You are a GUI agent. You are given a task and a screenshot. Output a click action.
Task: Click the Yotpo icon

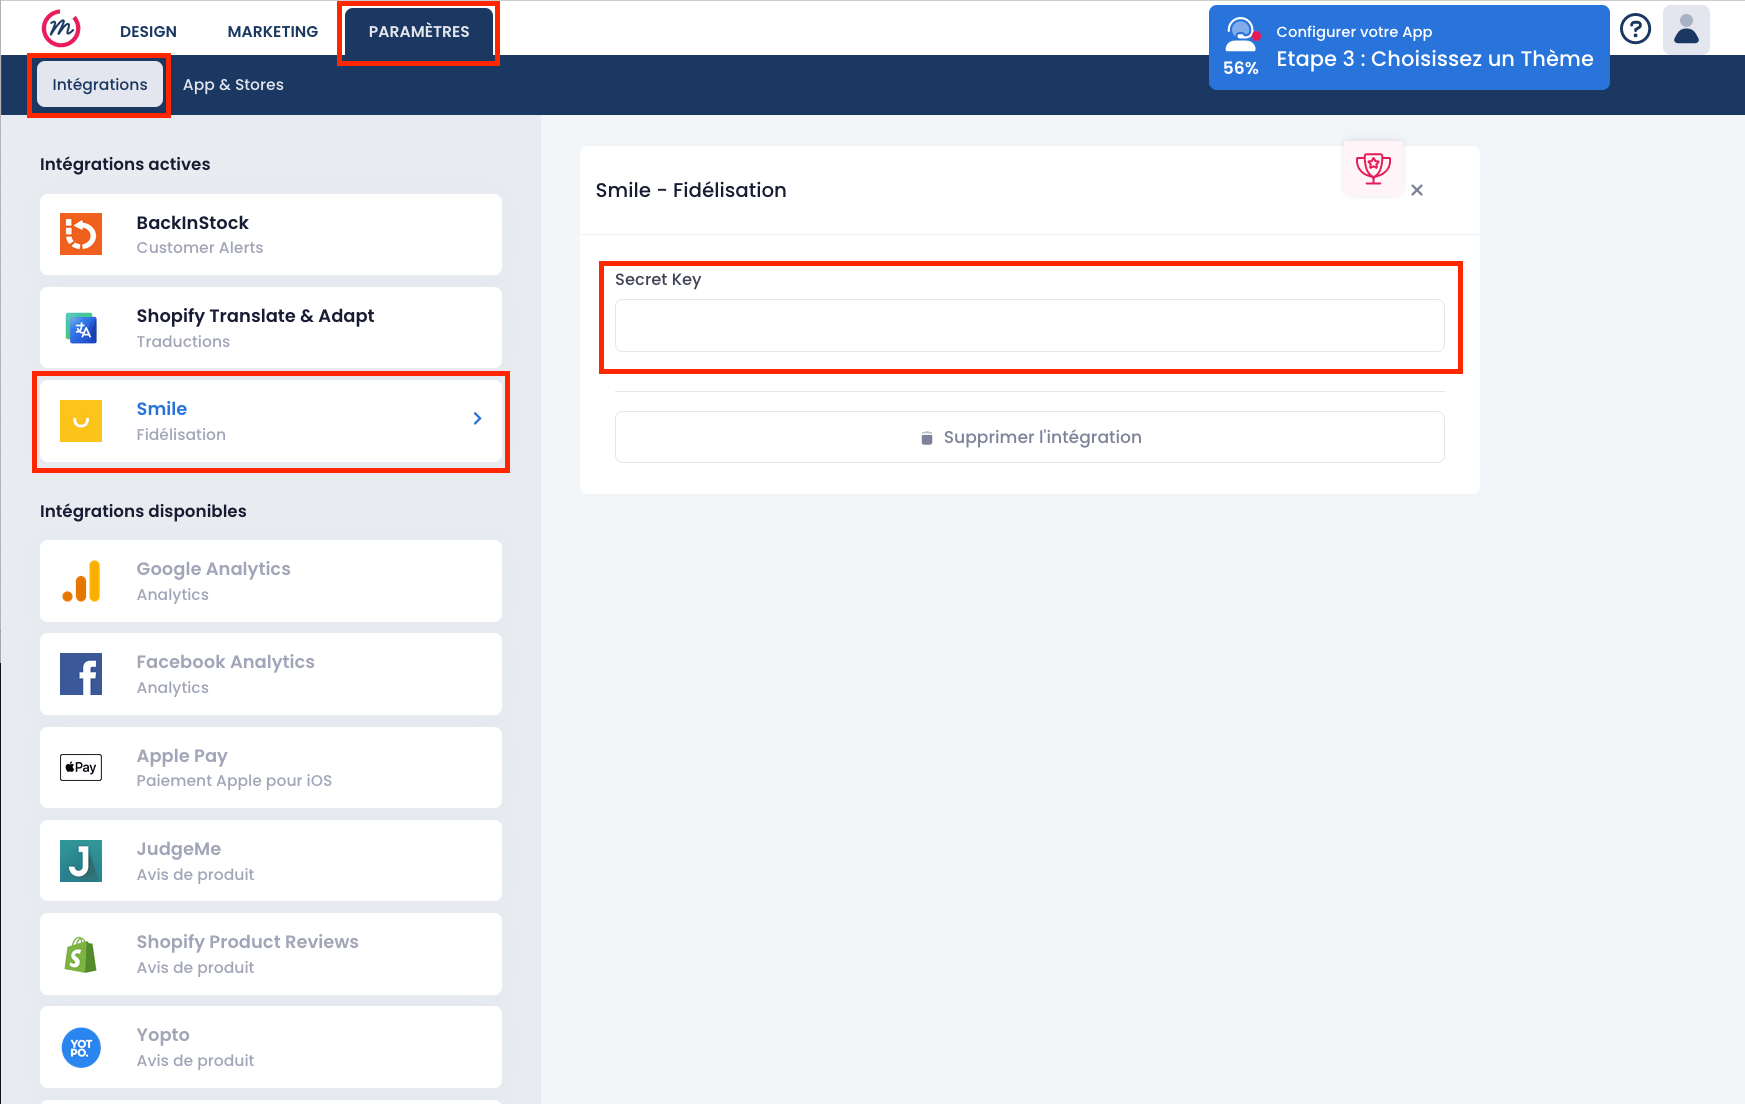coord(81,1047)
